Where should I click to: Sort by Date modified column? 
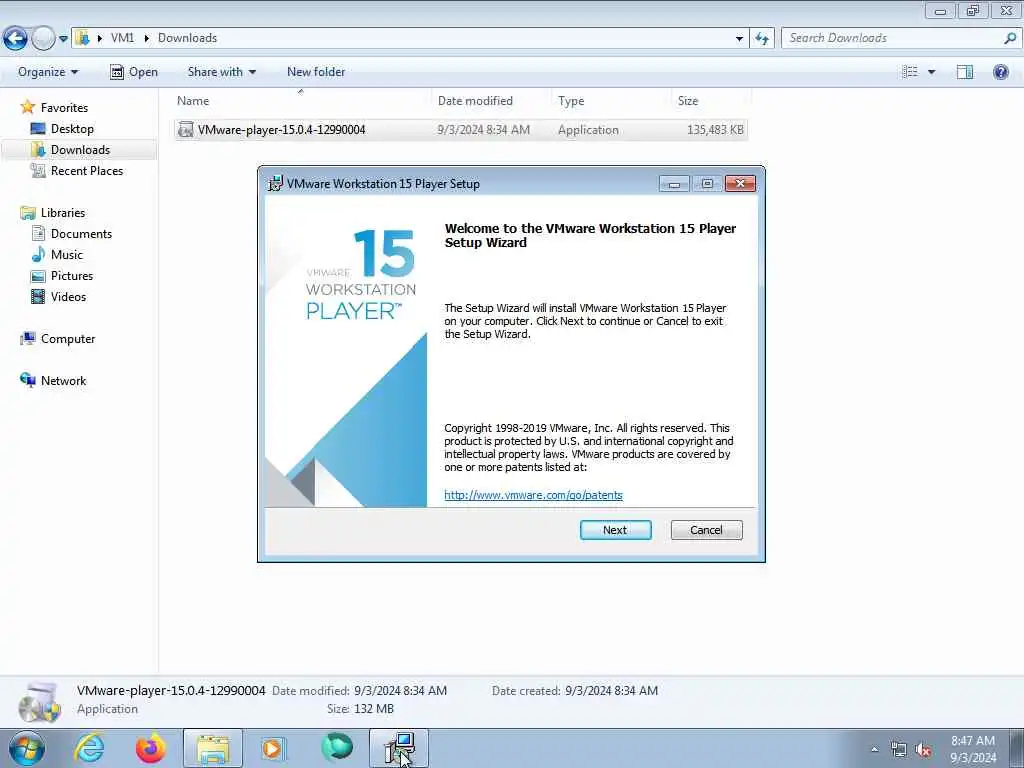point(491,101)
